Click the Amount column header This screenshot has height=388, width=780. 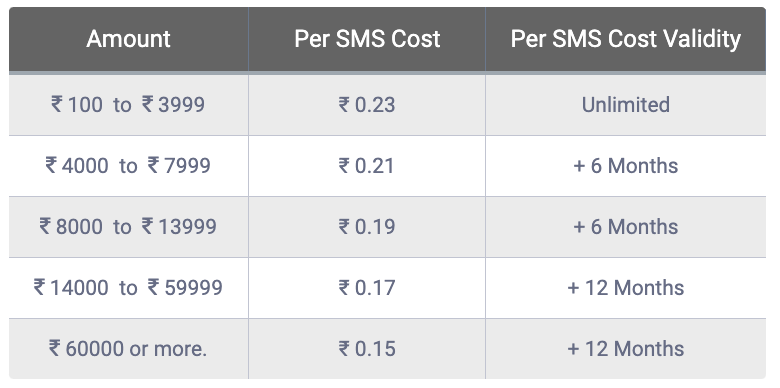click(x=128, y=39)
